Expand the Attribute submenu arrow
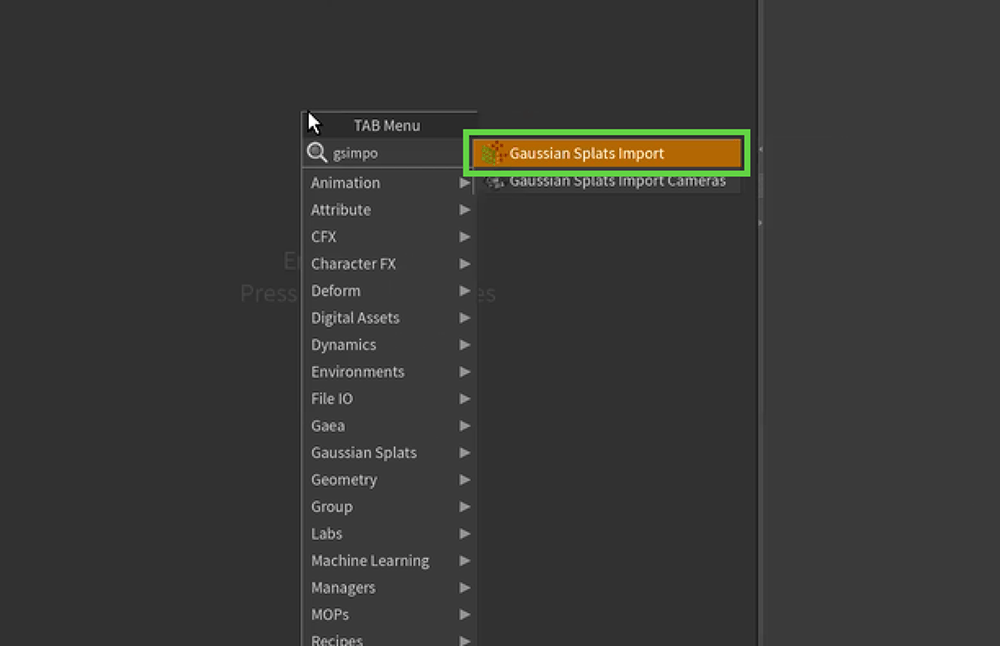This screenshot has height=646, width=1000. pos(465,210)
